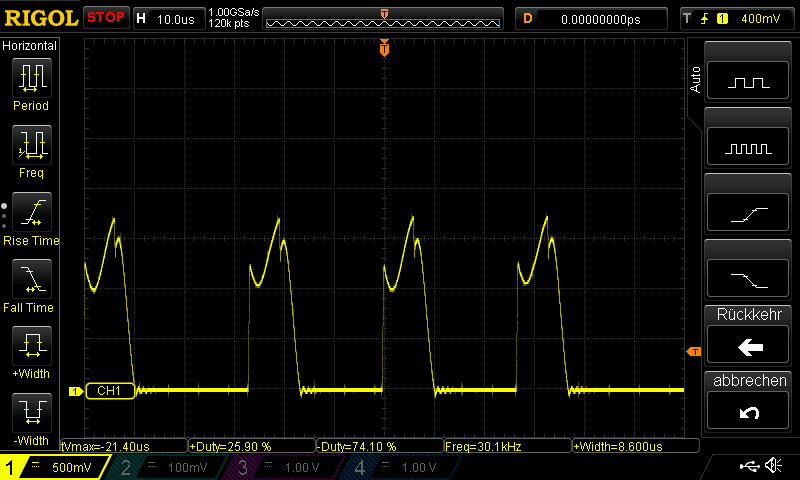The width and height of the screenshot is (800, 480).
Task: Select the Freq measurement icon
Action: coord(32,144)
